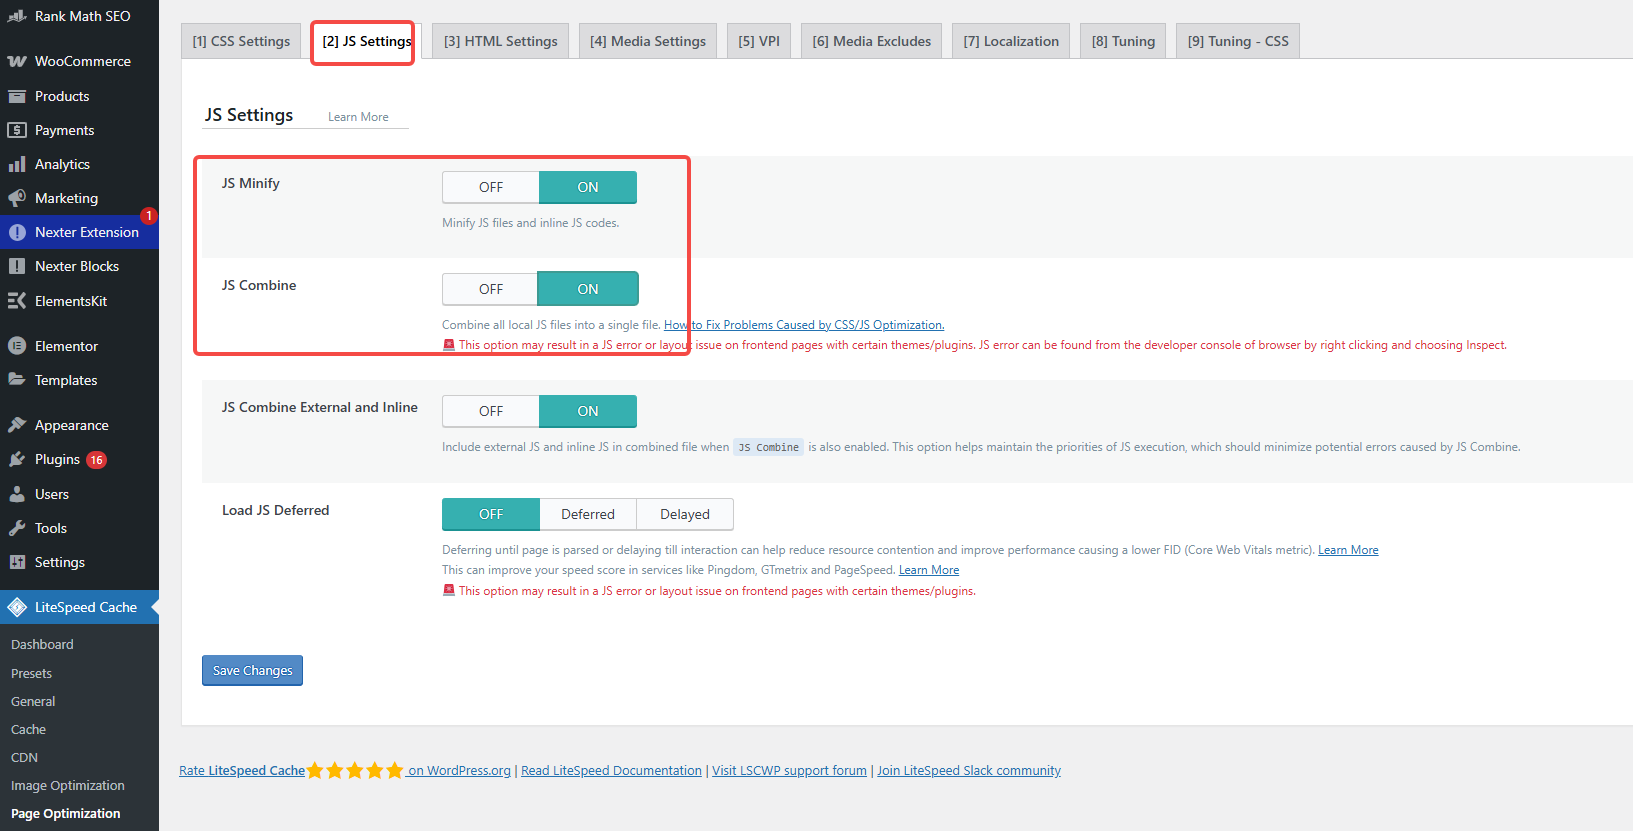Turn JS Minify OFF

[x=491, y=187]
